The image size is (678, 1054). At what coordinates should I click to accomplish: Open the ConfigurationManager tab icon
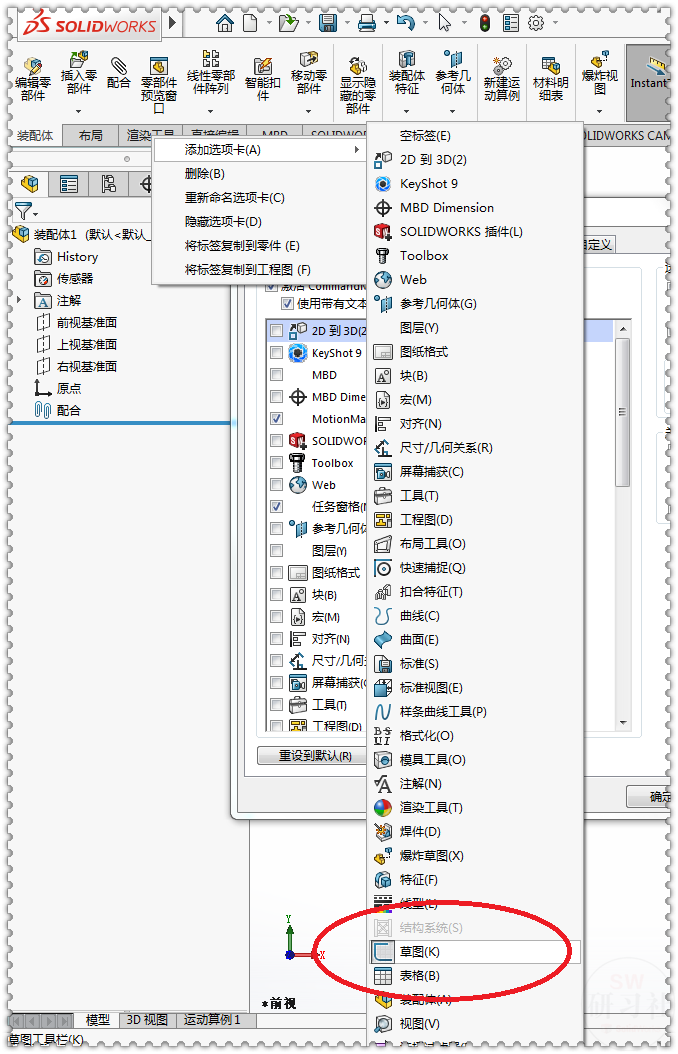click(x=108, y=184)
